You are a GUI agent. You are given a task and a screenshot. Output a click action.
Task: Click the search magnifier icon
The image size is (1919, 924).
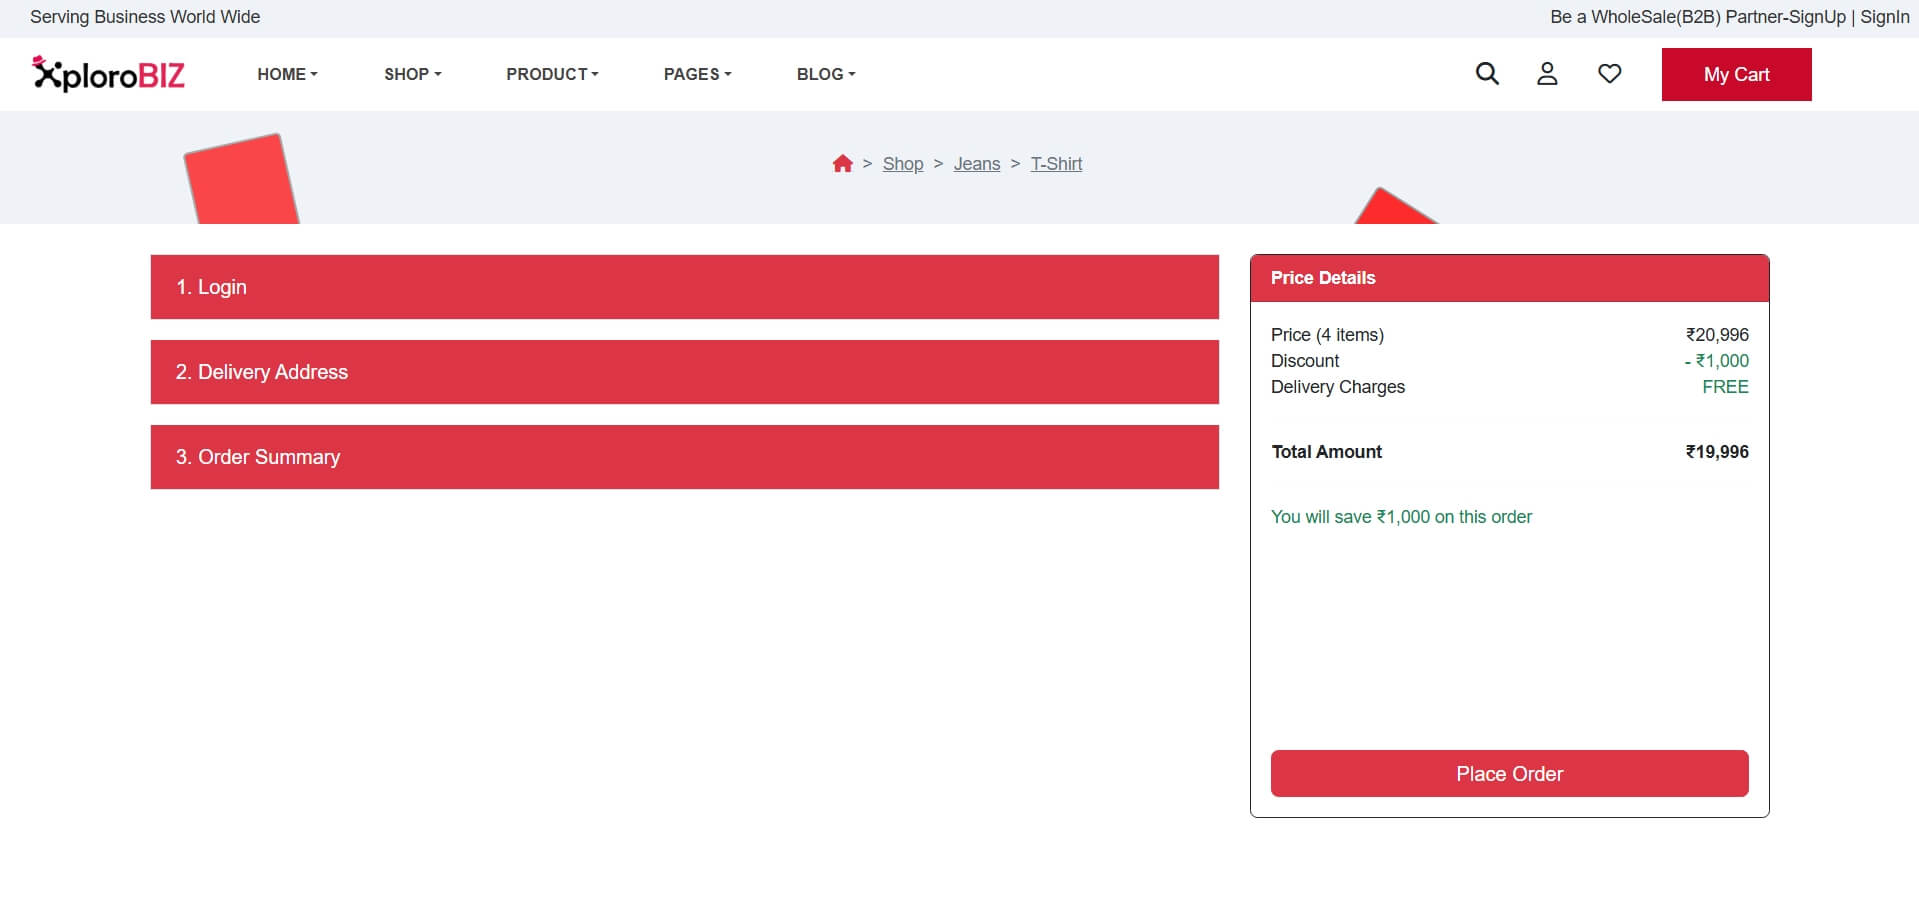1487,74
